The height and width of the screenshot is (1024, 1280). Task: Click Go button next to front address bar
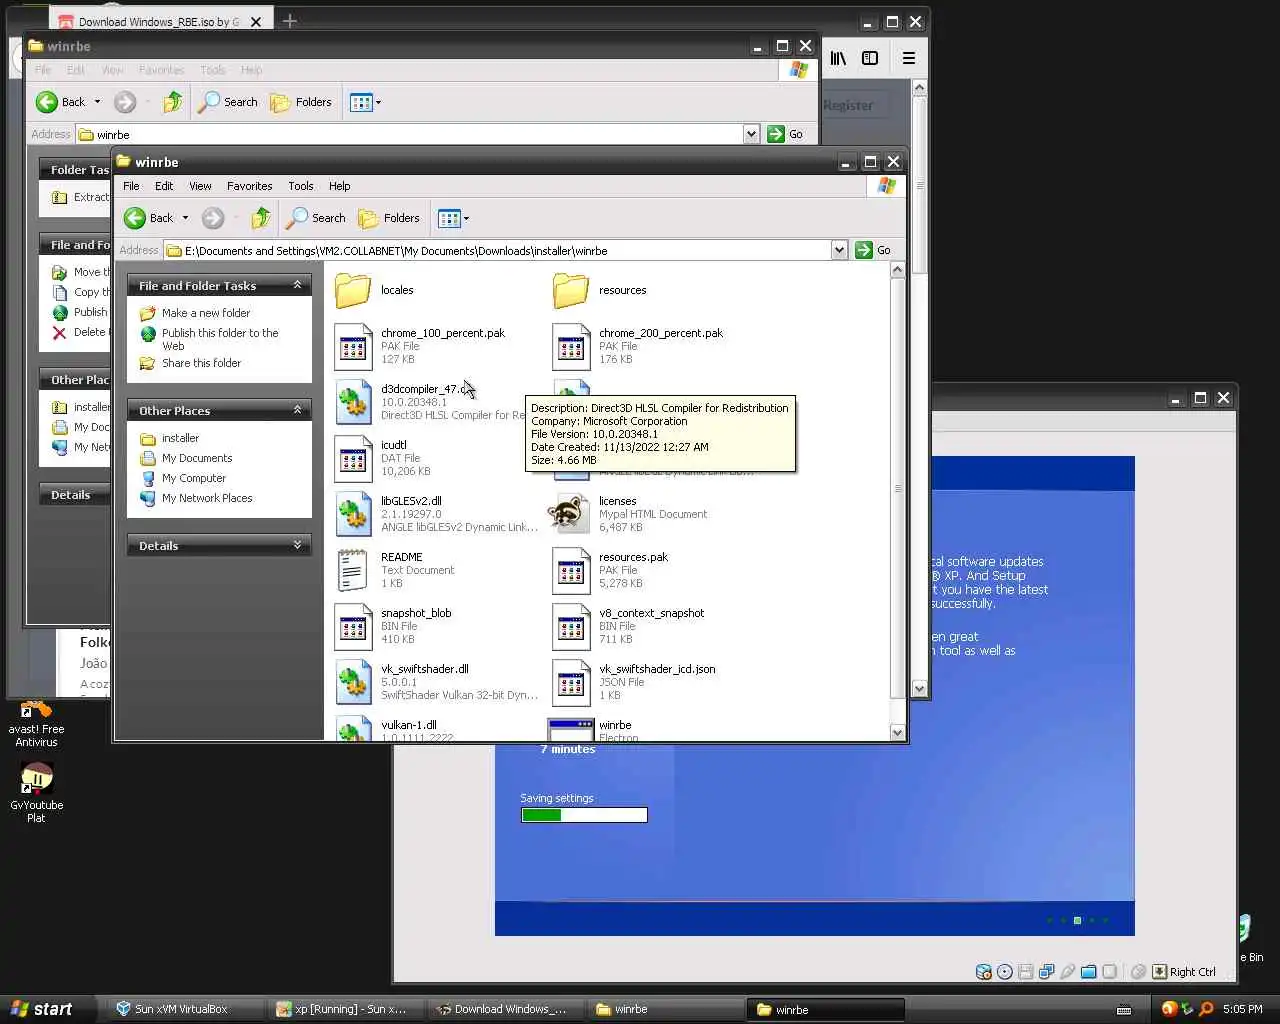[x=873, y=250]
